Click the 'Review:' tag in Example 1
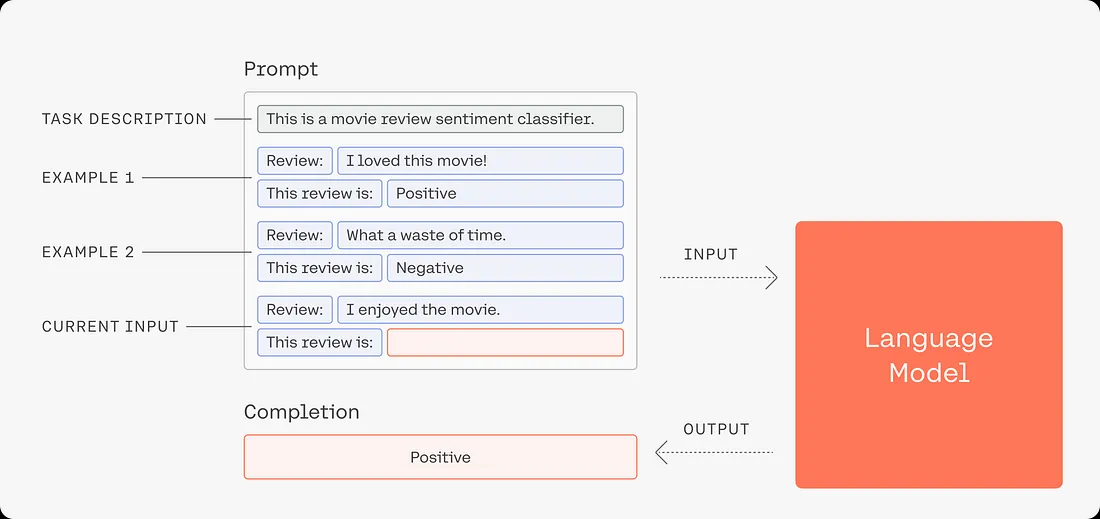Image resolution: width=1100 pixels, height=519 pixels. pyautogui.click(x=295, y=161)
